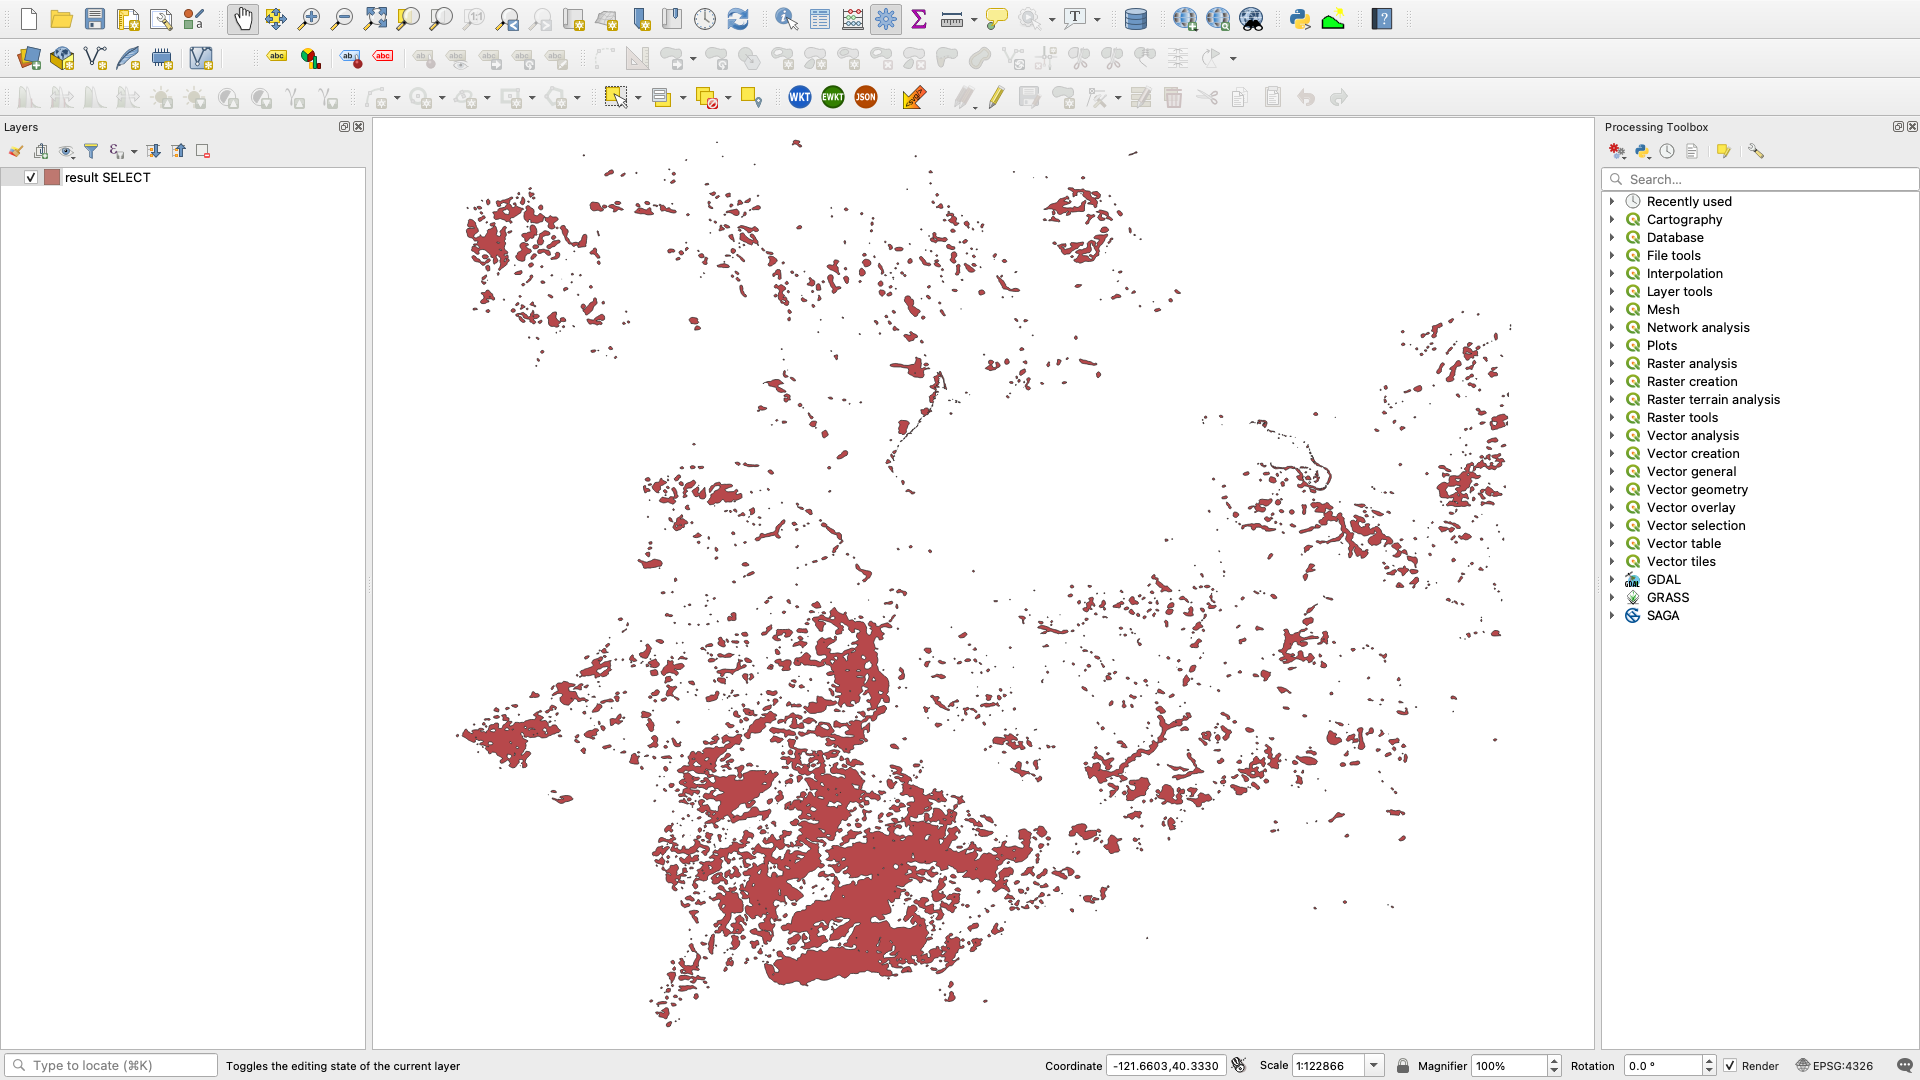Click the Layers panel title

coord(21,127)
